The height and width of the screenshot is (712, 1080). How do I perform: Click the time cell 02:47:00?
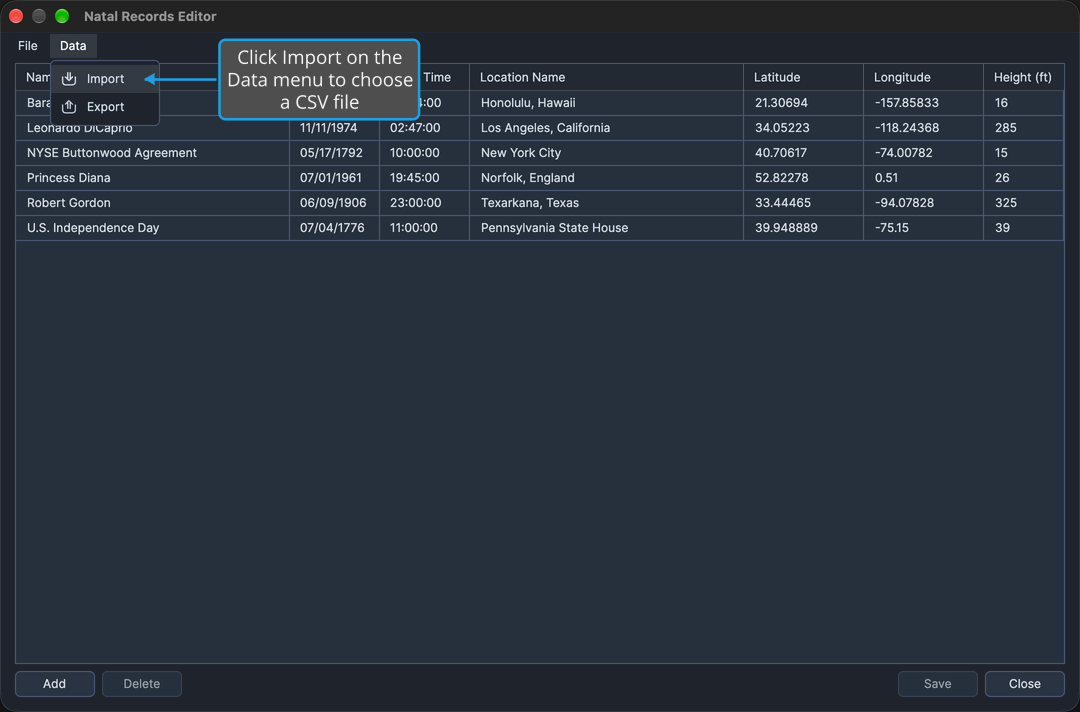click(x=424, y=128)
